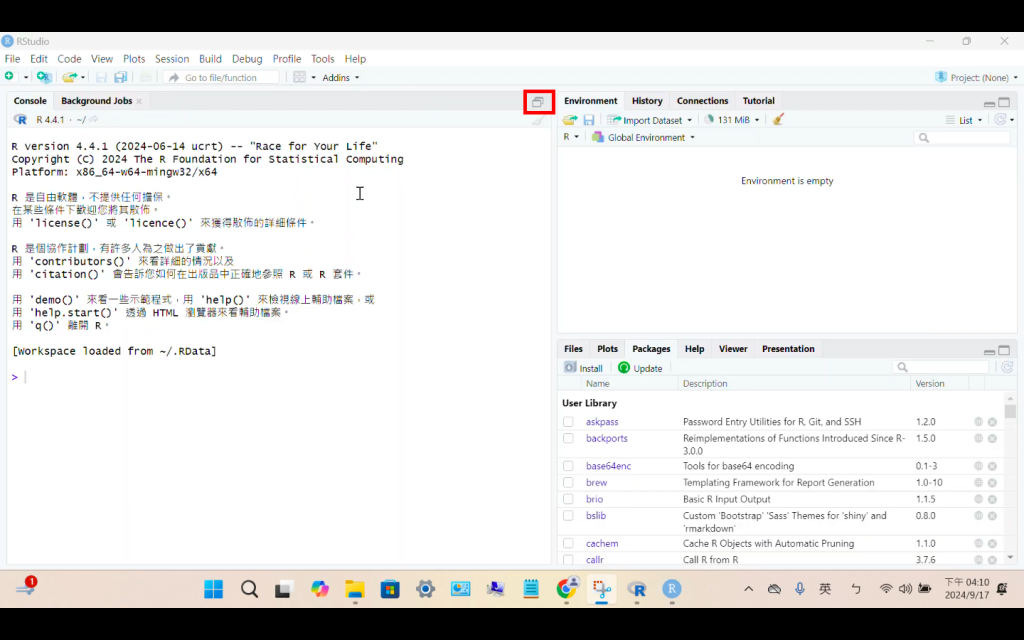Close the Background Jobs tab
1024x640 pixels.
point(139,101)
